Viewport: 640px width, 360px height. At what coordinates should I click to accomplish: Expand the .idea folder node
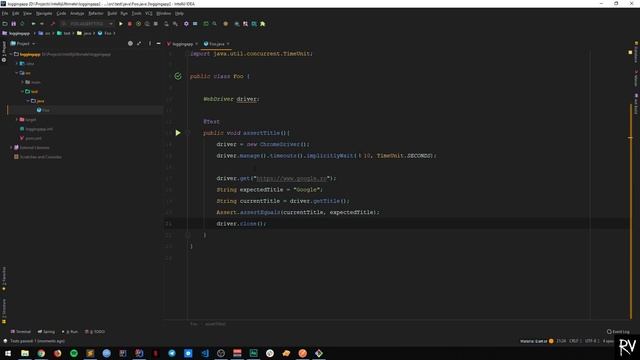[x=17, y=63]
